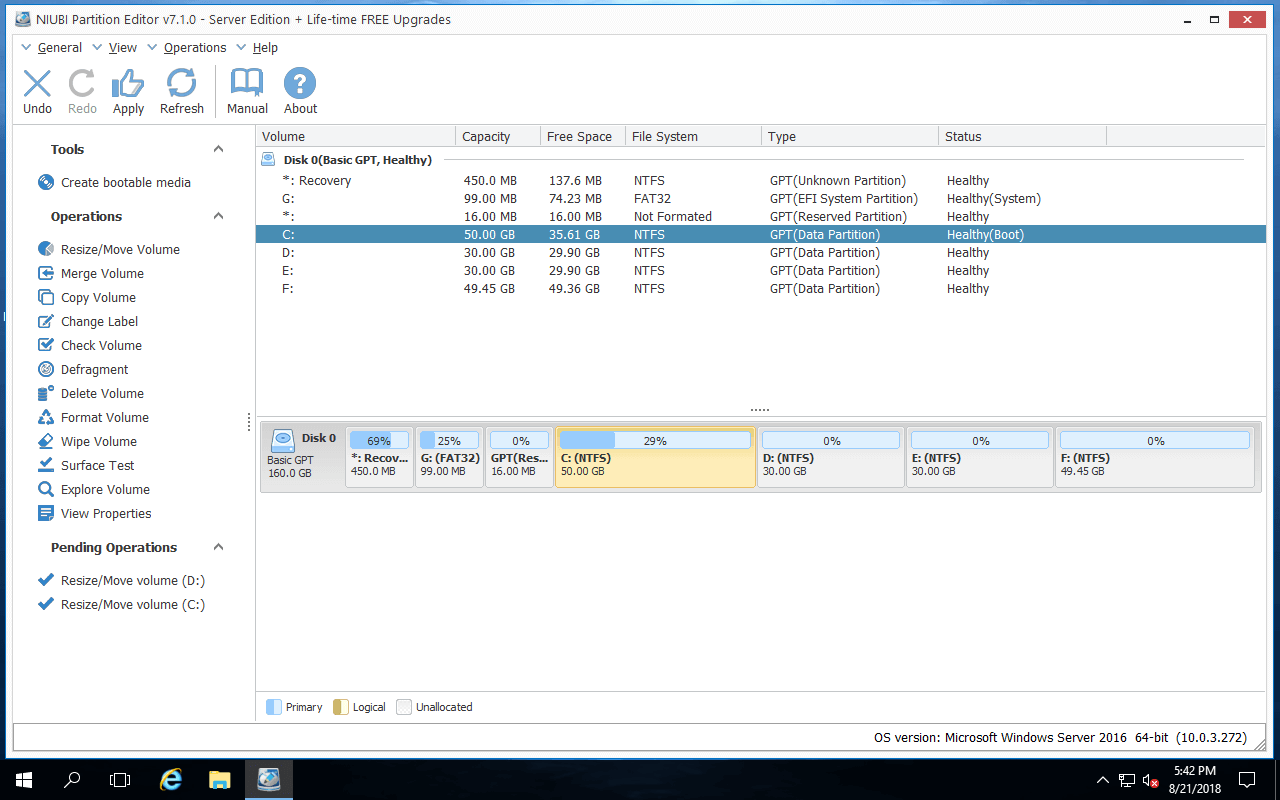Collapse the Pending Operations section

[x=218, y=547]
